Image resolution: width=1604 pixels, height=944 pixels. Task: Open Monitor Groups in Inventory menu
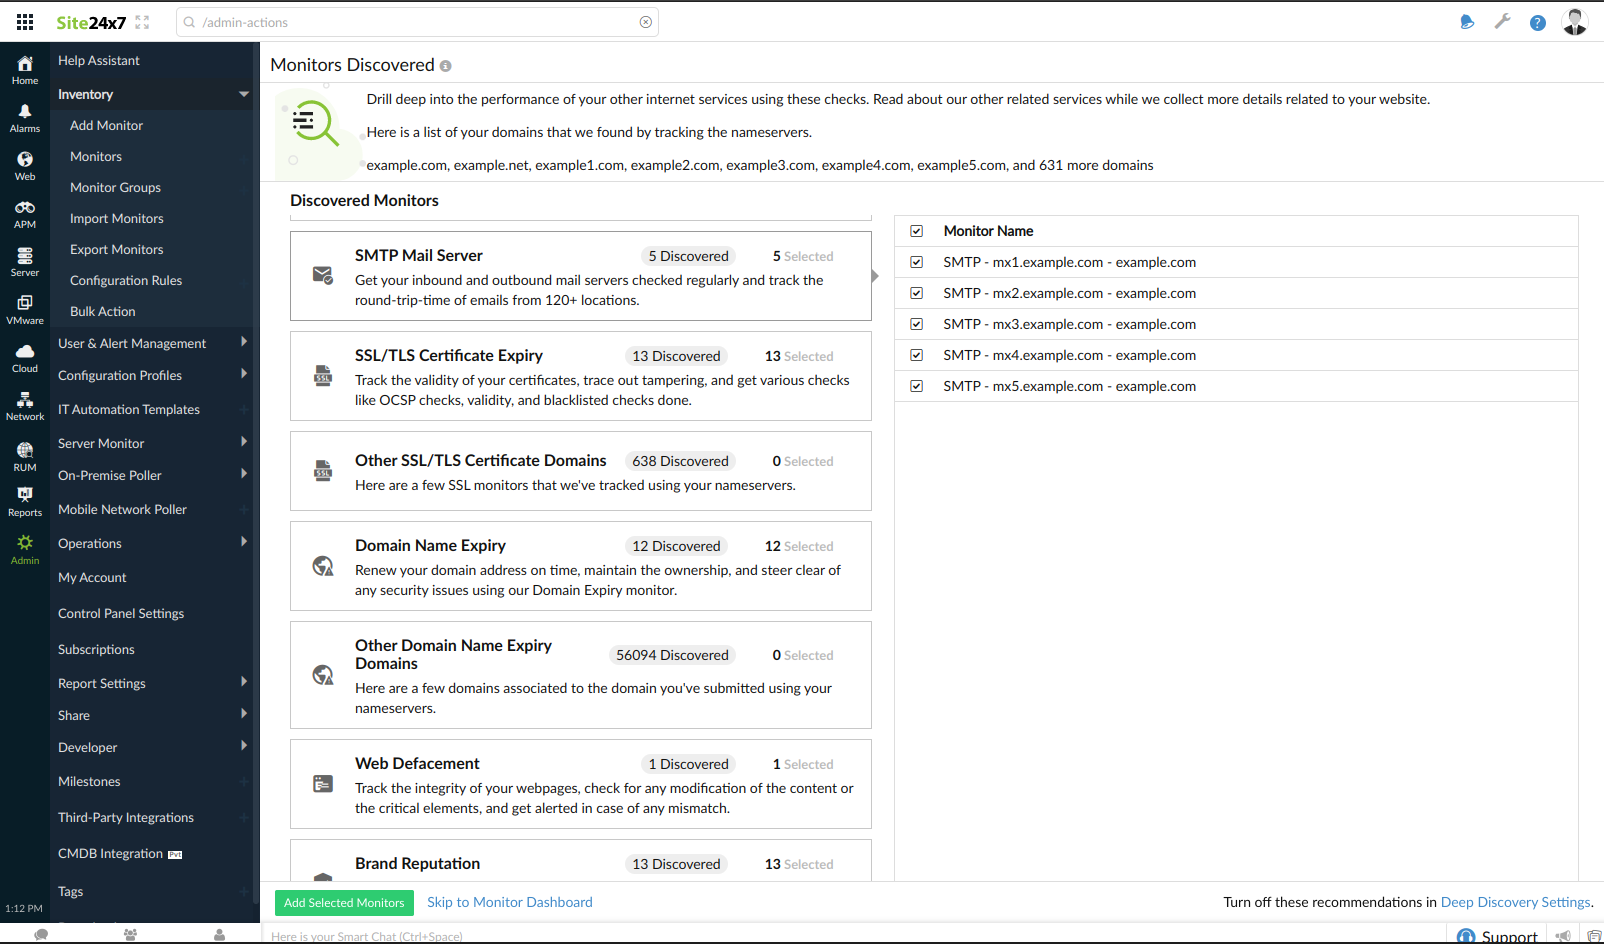(115, 188)
